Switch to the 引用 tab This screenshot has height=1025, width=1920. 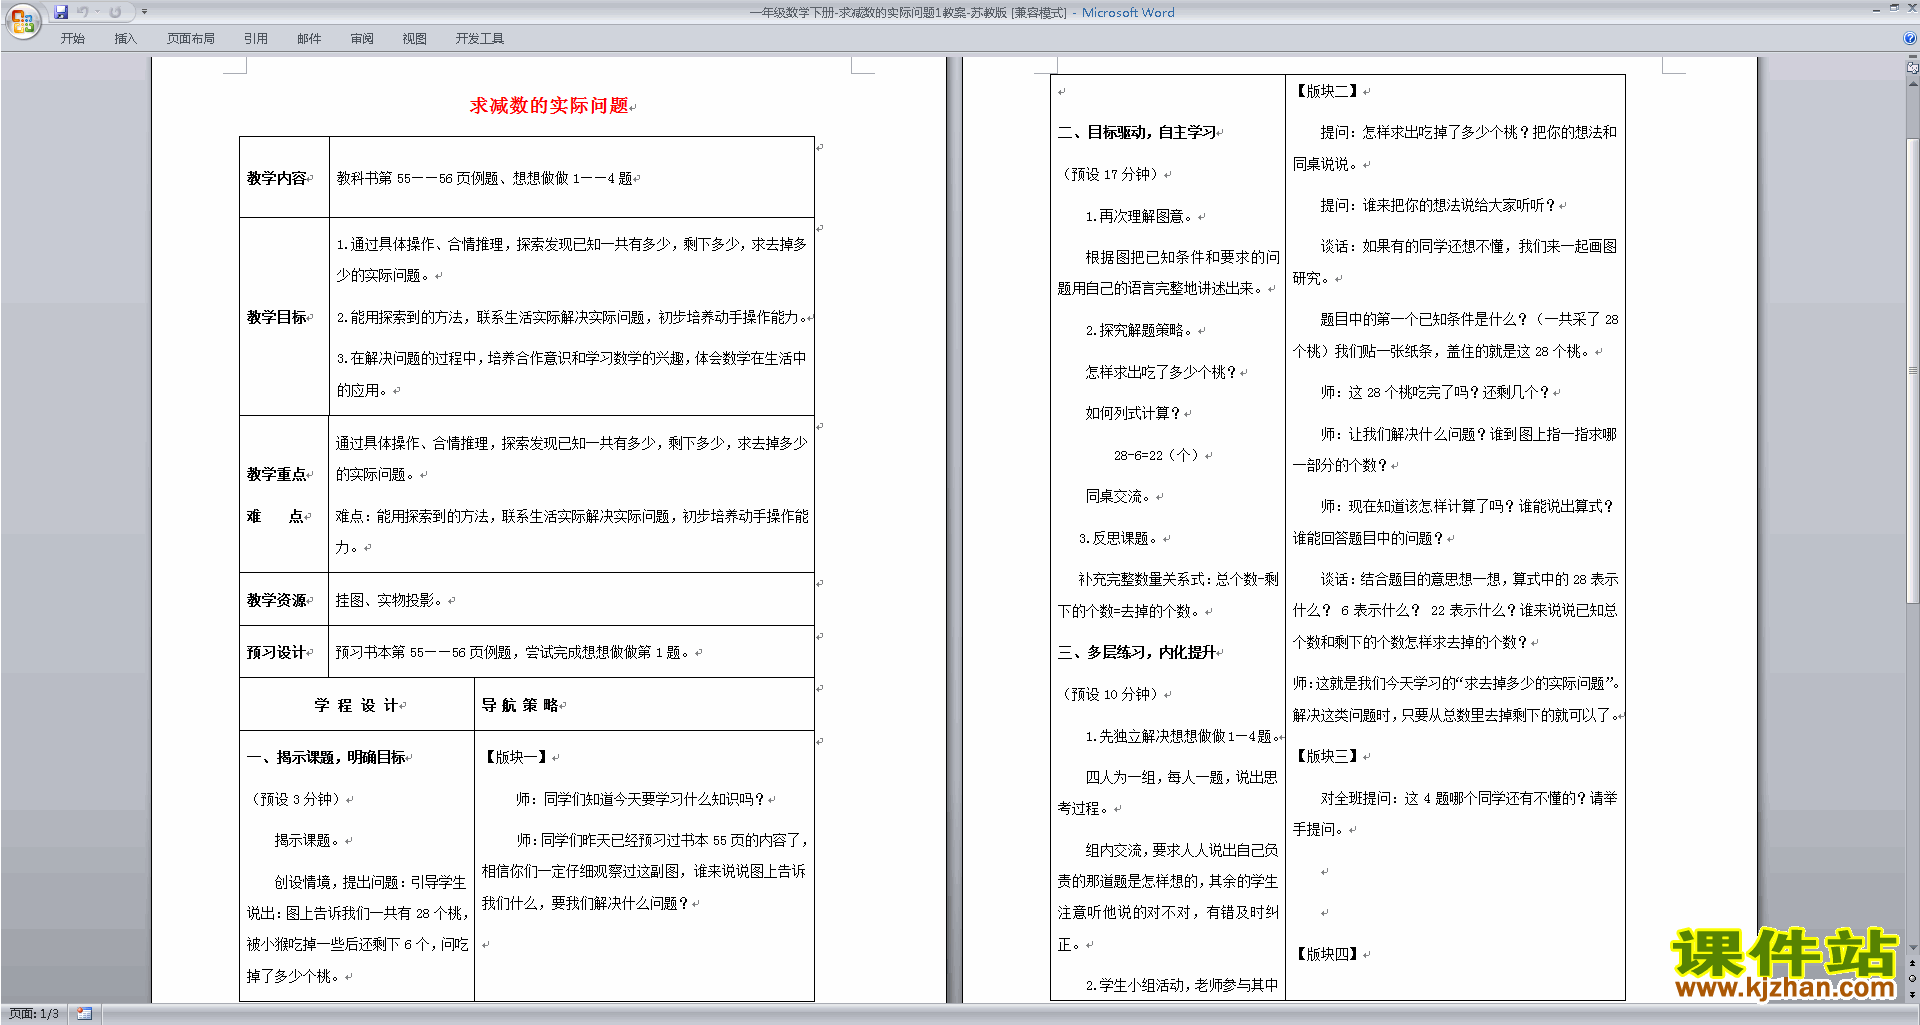[255, 39]
